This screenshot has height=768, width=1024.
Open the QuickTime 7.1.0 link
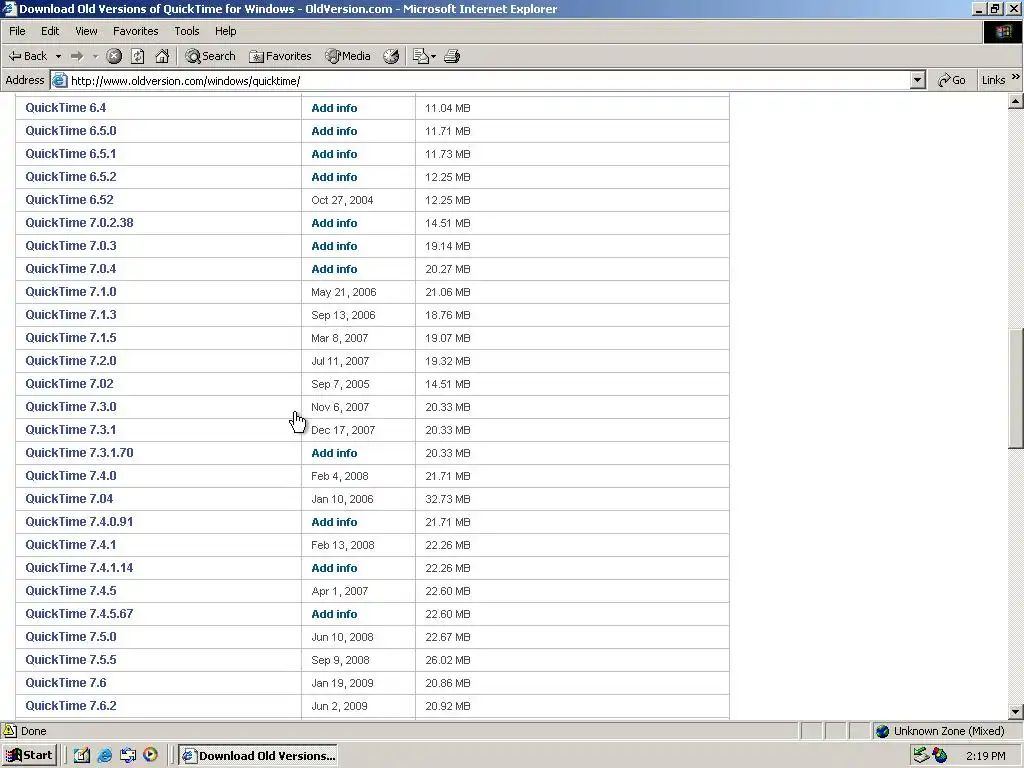pyautogui.click(x=71, y=292)
